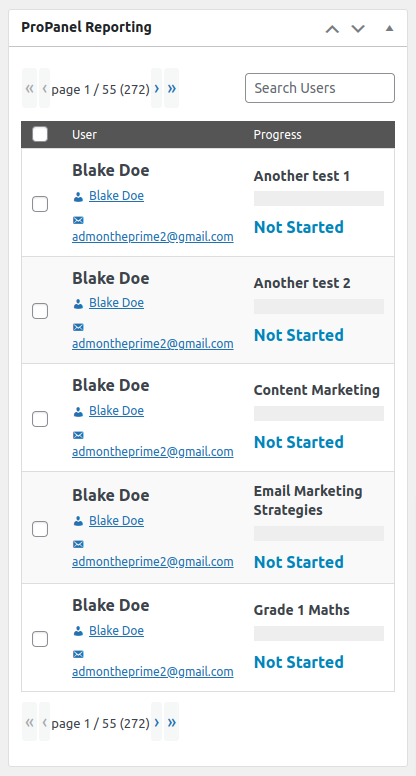
Task: Move ProPanel Reporting widget down
Action: (x=358, y=29)
